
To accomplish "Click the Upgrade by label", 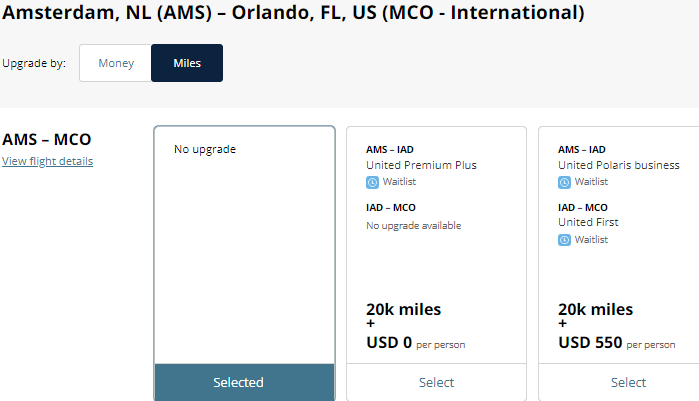I will [34, 64].
